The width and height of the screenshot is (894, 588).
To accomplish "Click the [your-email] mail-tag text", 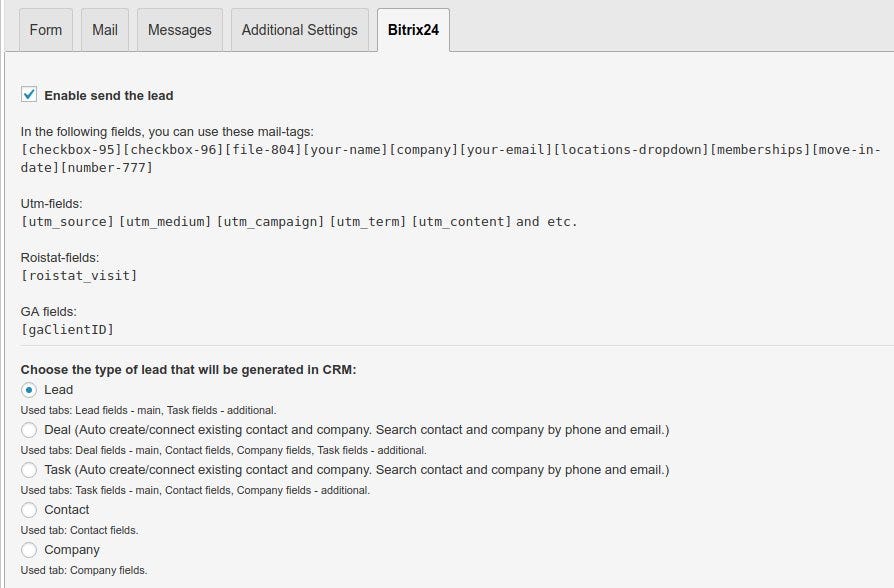I will [x=506, y=150].
